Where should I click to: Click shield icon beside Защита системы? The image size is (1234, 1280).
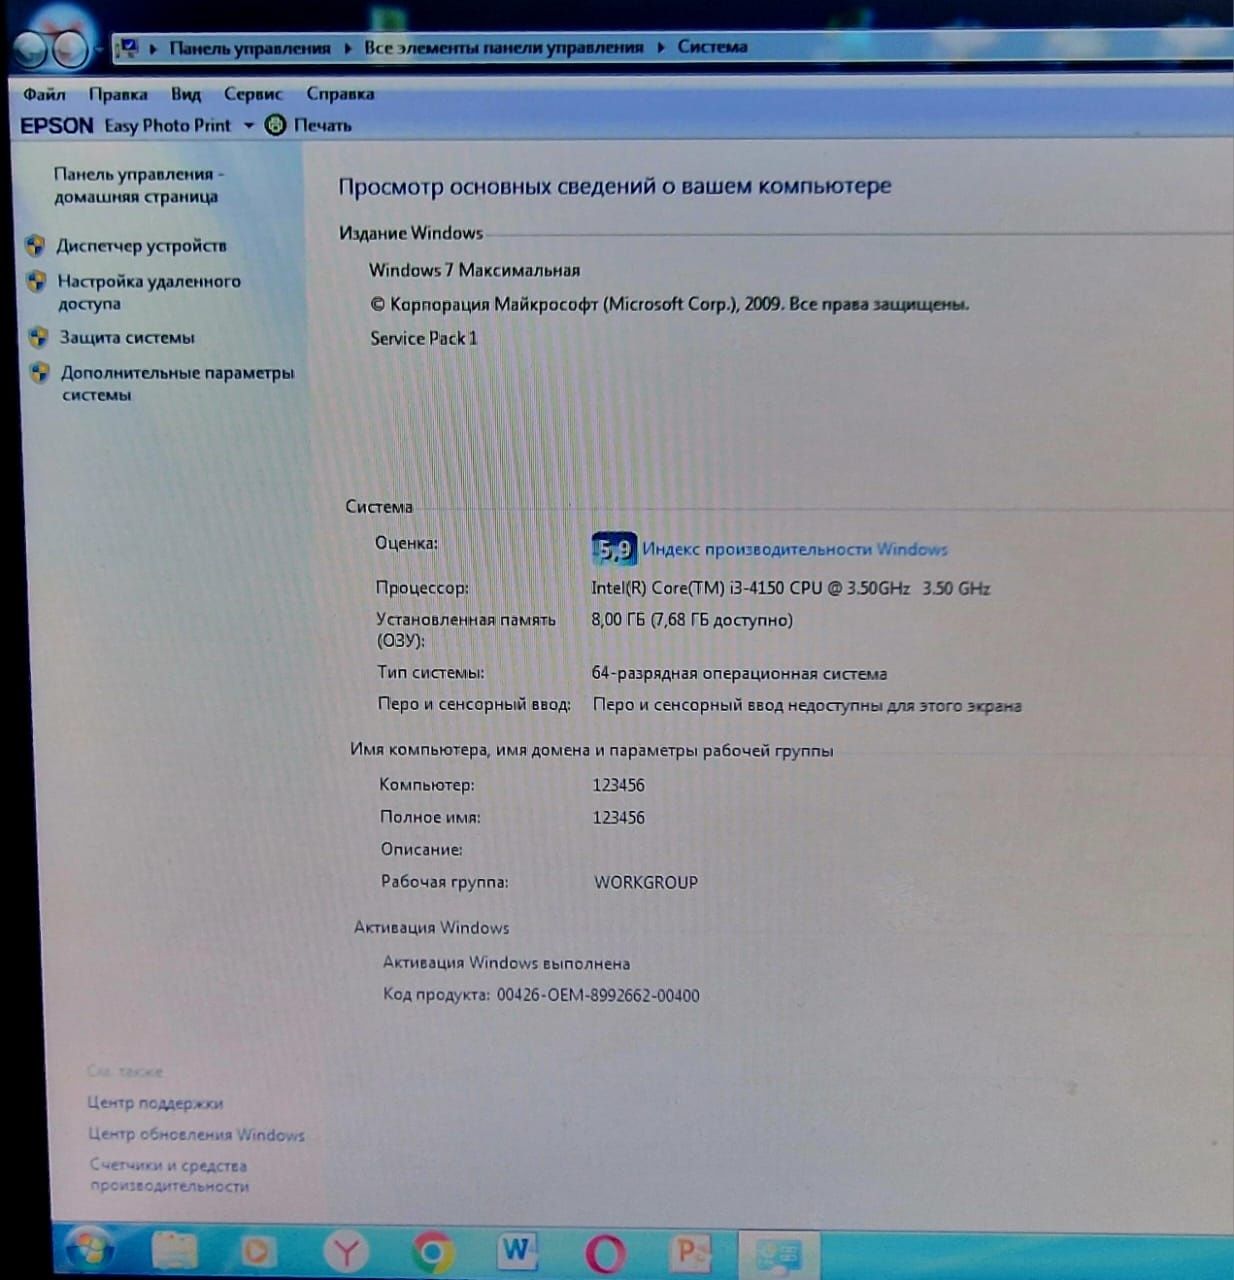[38, 337]
